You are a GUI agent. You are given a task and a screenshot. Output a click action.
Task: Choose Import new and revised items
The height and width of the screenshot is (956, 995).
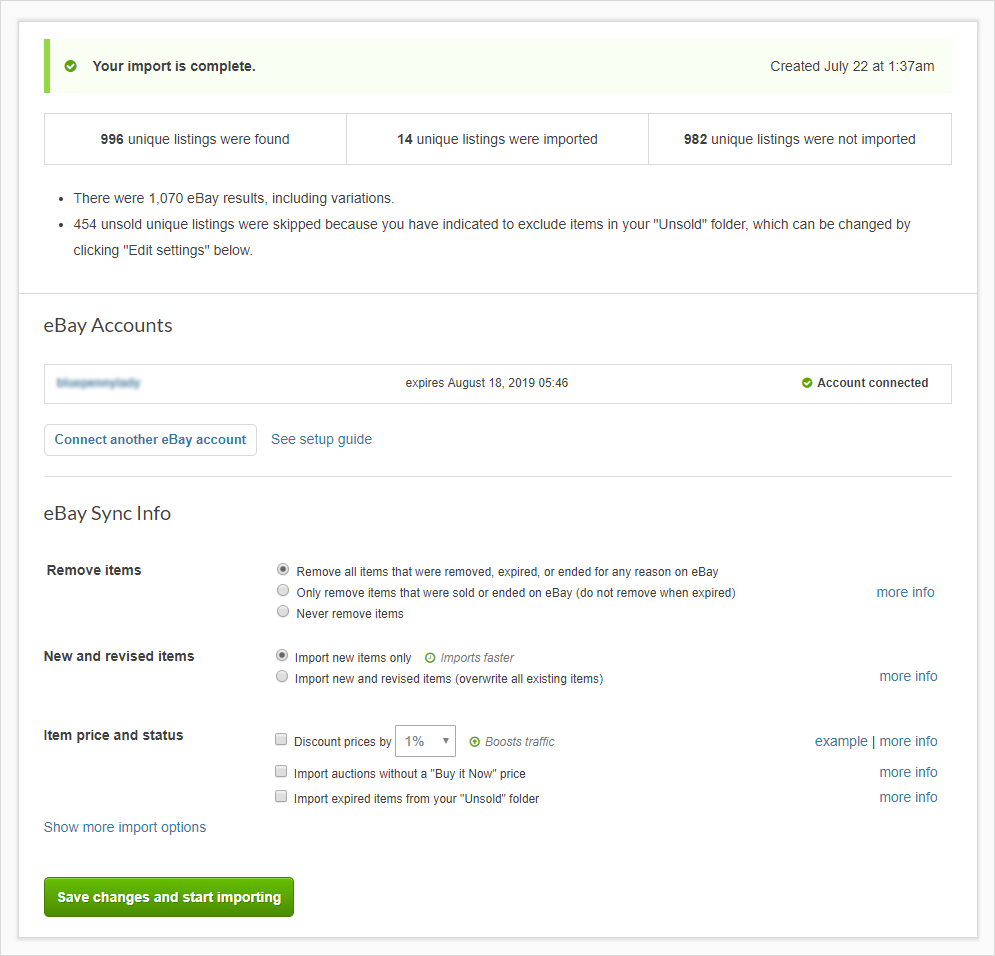(x=282, y=676)
